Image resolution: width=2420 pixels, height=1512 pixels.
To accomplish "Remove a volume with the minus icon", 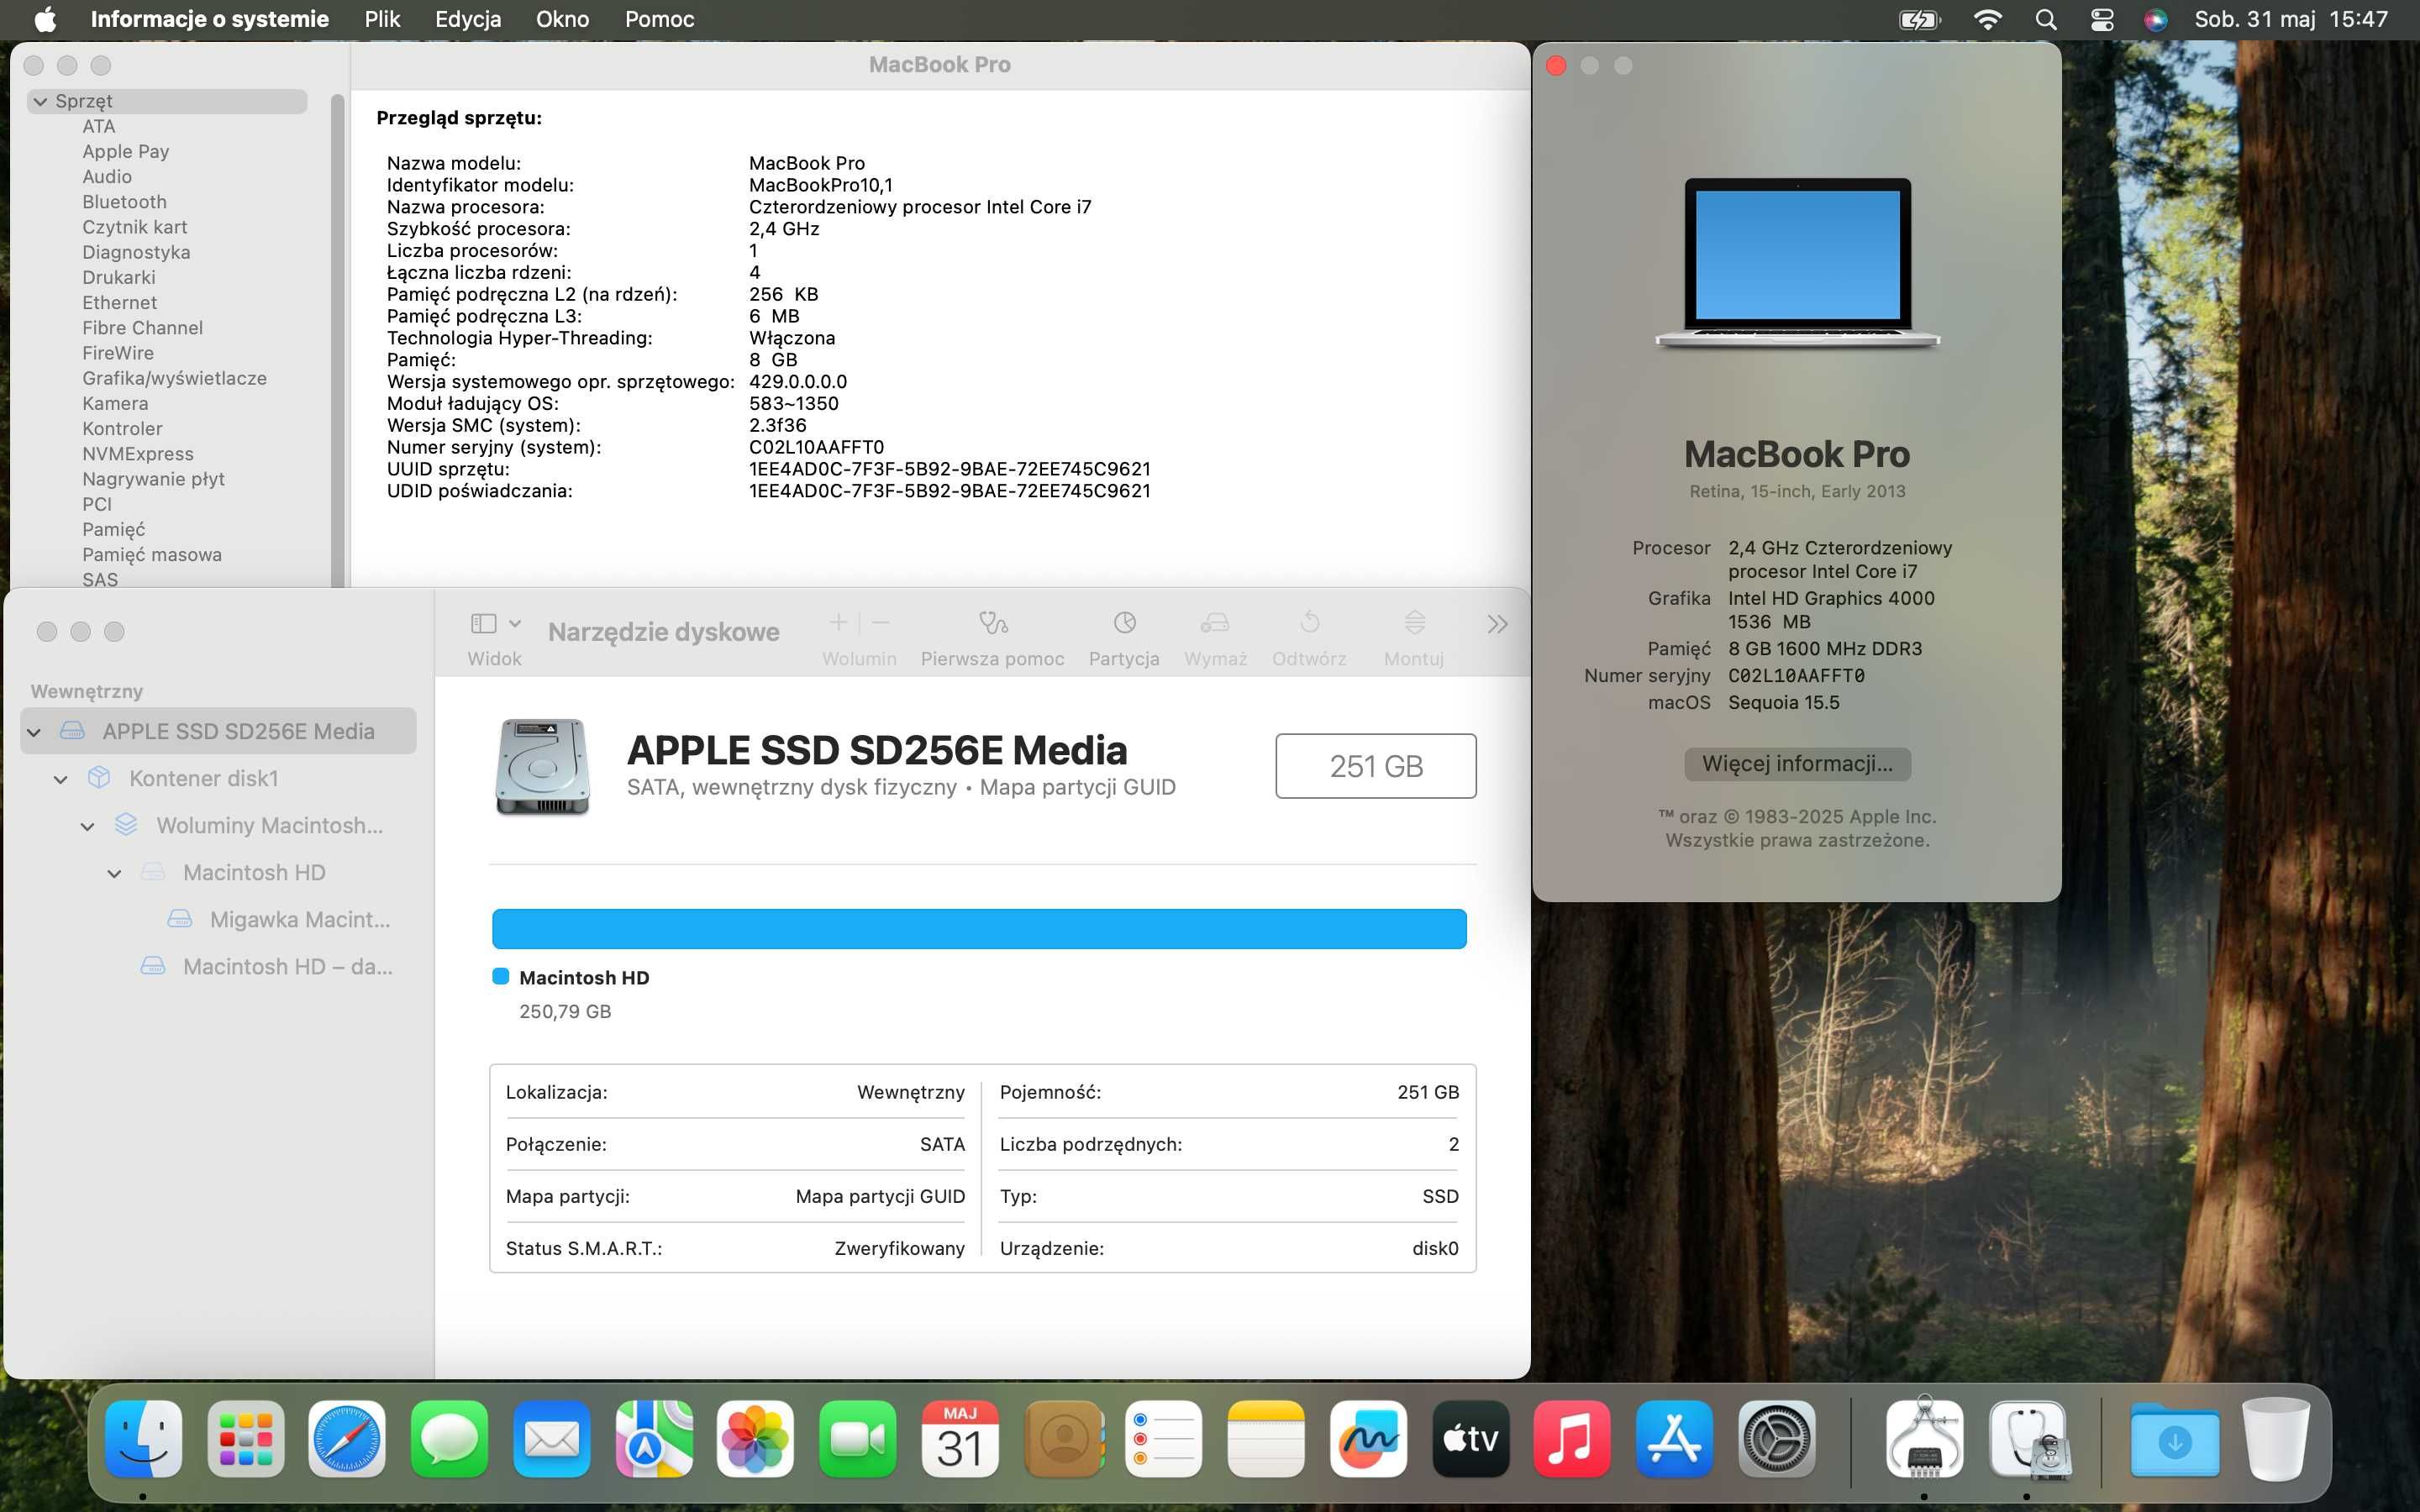I will [880, 623].
